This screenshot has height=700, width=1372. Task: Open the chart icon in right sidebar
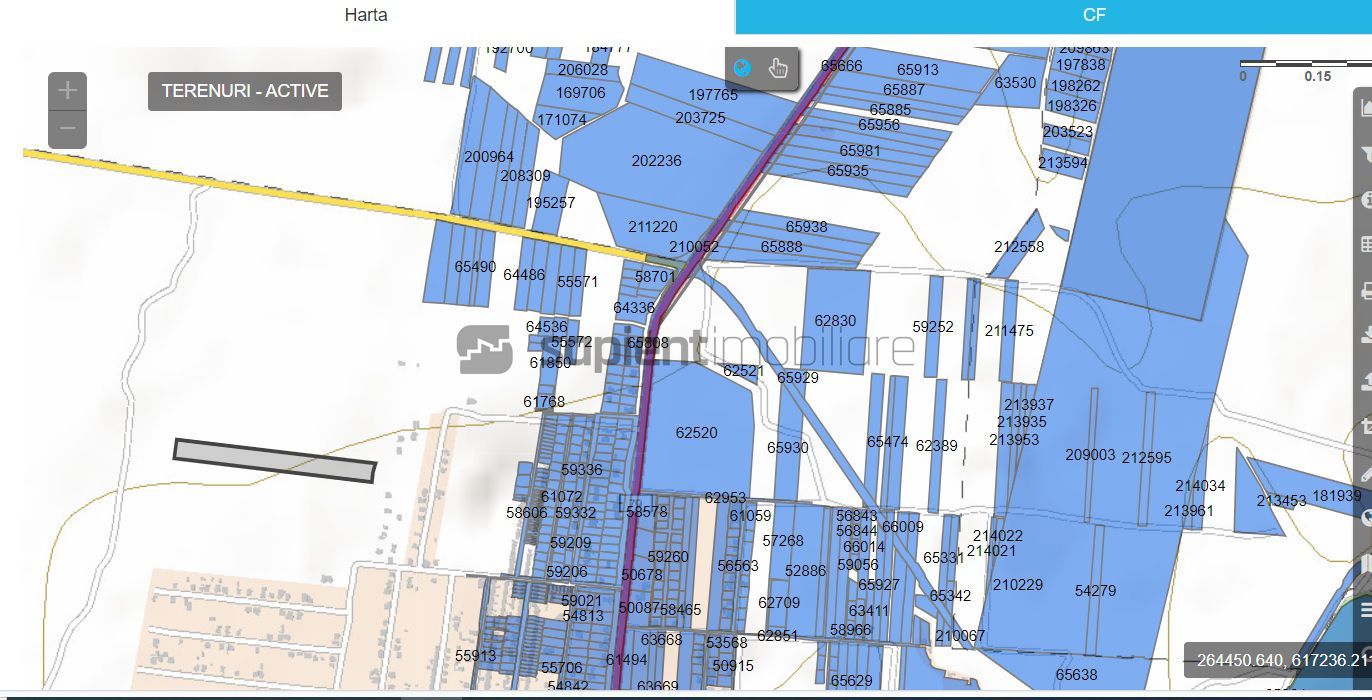1365,107
